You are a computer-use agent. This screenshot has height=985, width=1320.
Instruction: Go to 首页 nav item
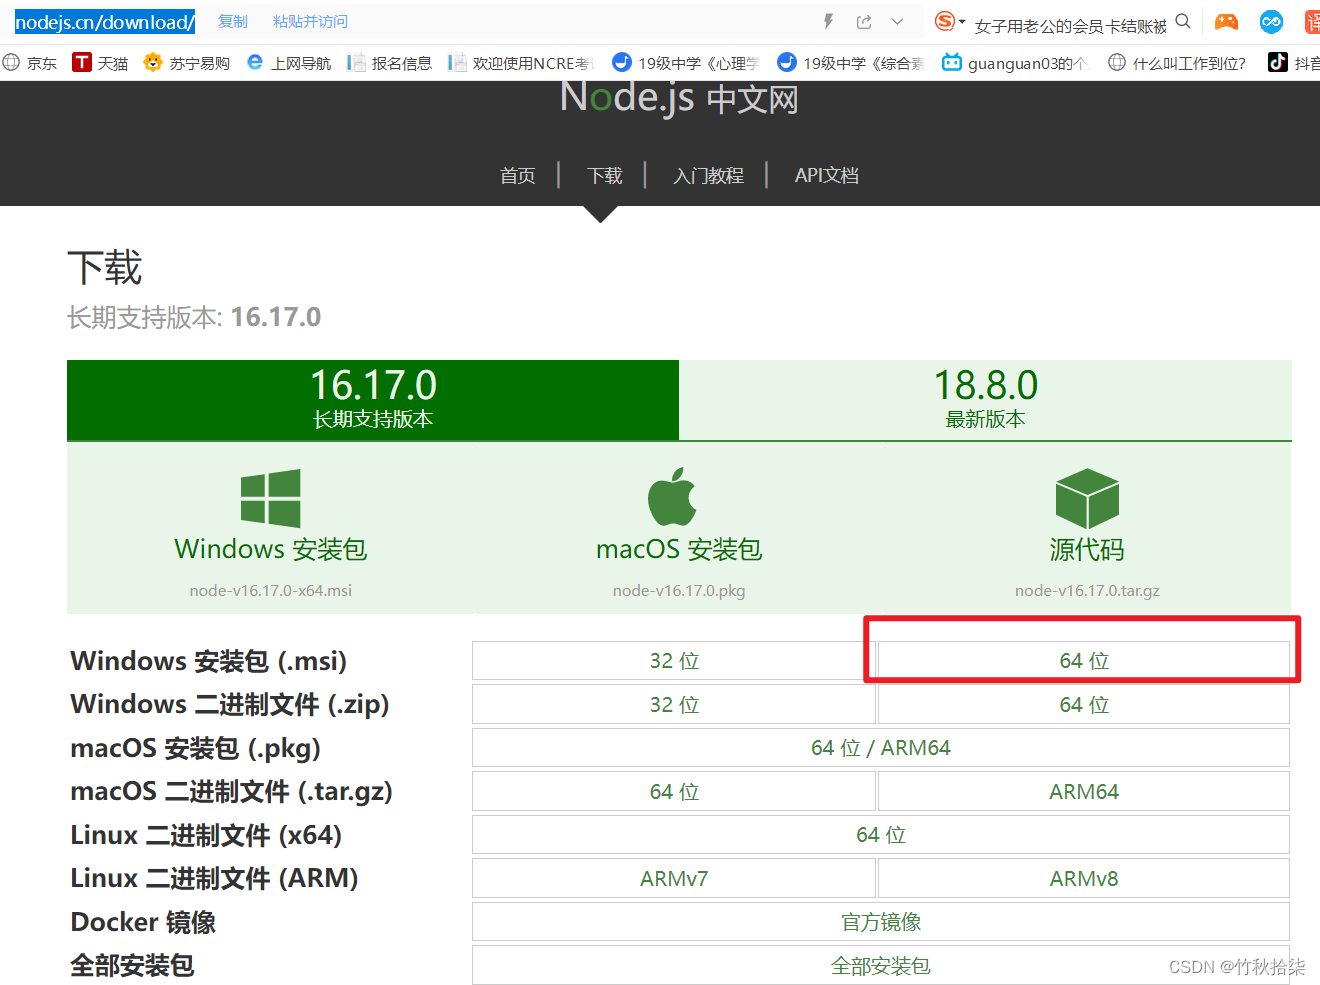click(x=518, y=175)
